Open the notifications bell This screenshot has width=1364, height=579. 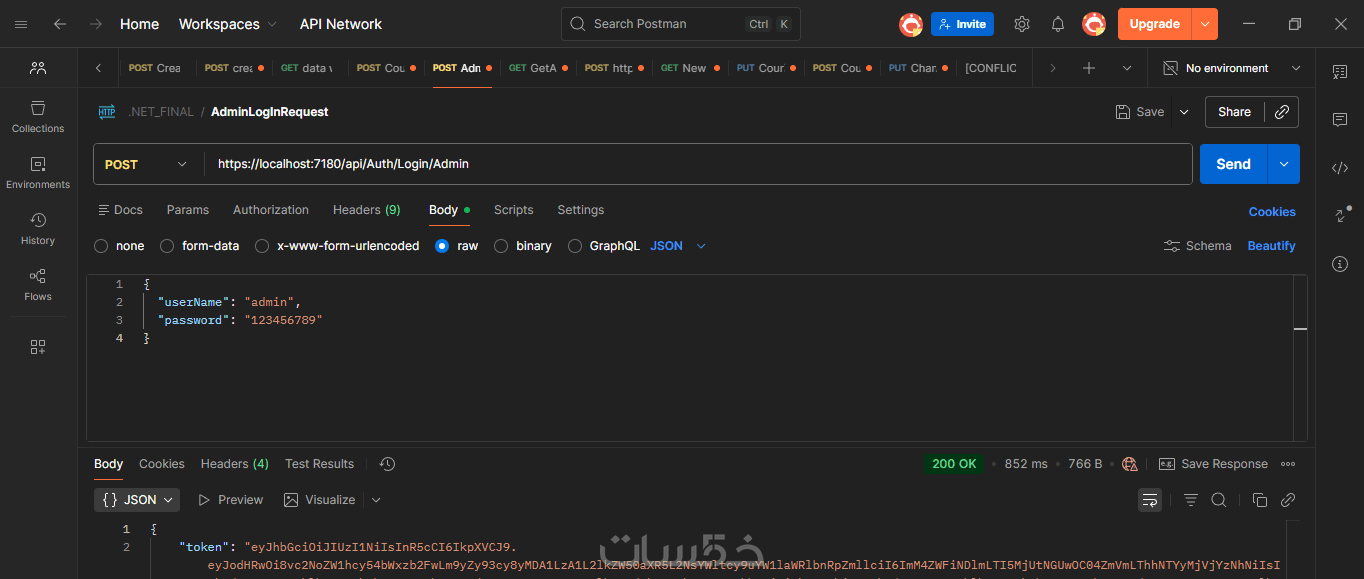(x=1058, y=24)
